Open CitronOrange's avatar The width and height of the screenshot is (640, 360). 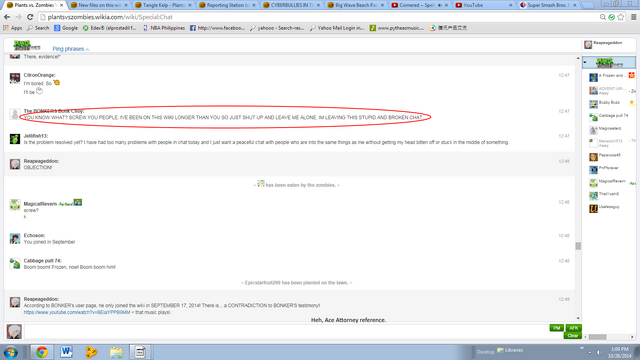point(15,78)
